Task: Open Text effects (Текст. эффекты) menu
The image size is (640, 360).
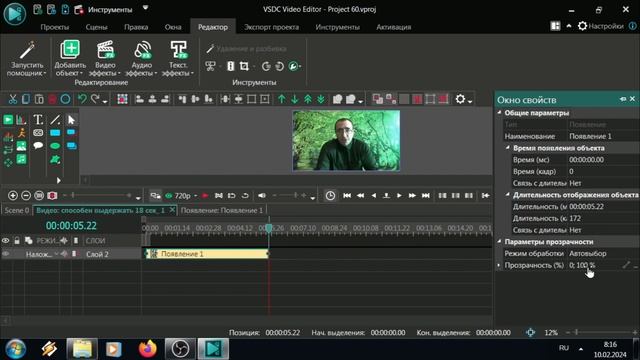Action: (x=178, y=58)
